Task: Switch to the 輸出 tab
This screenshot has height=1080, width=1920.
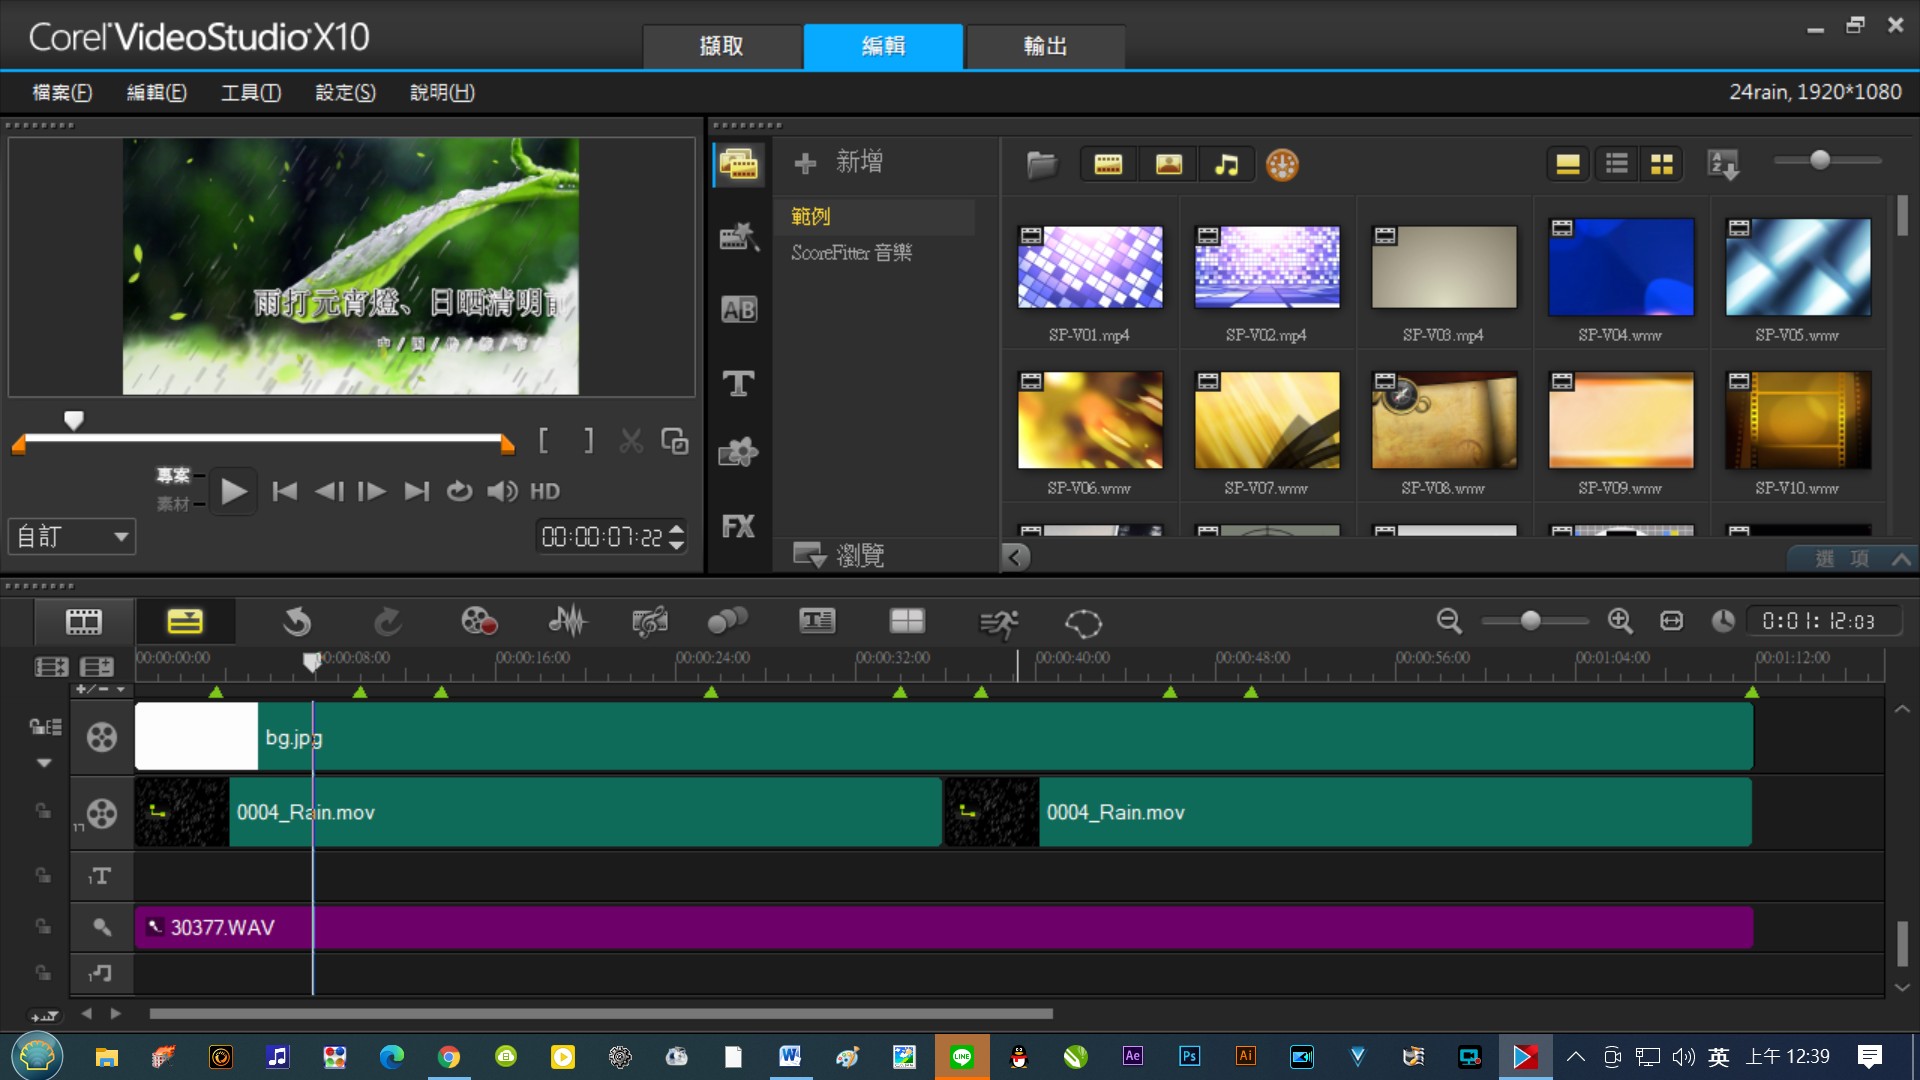Action: (x=1046, y=46)
